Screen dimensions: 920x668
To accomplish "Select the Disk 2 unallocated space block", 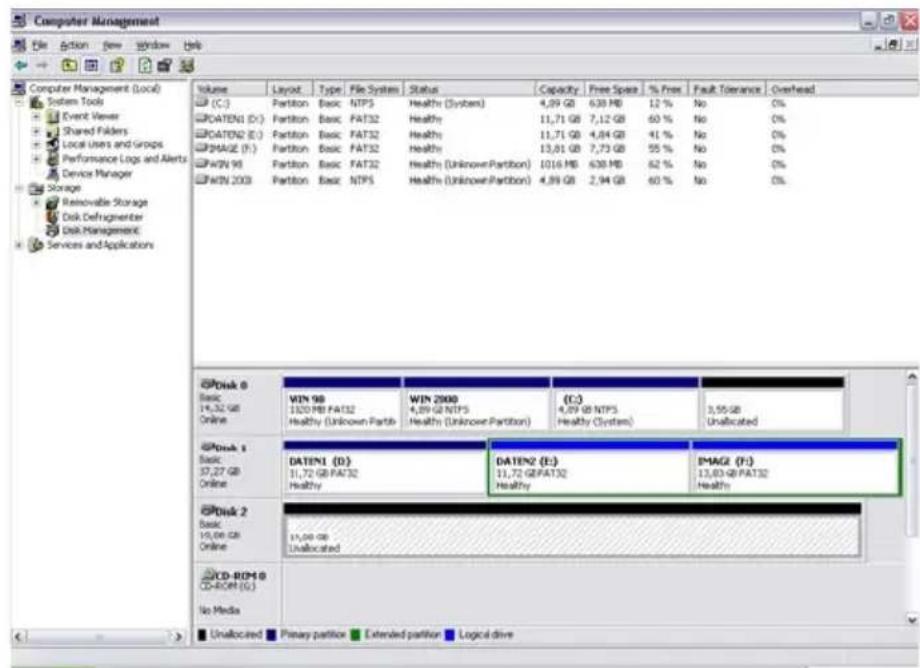I will [572, 530].
